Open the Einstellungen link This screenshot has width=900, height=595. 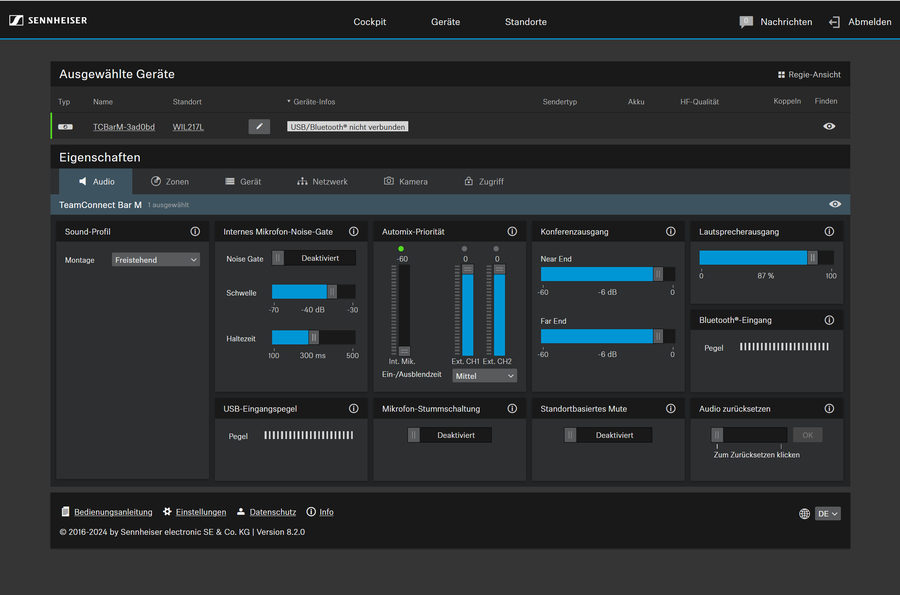[x=201, y=512]
